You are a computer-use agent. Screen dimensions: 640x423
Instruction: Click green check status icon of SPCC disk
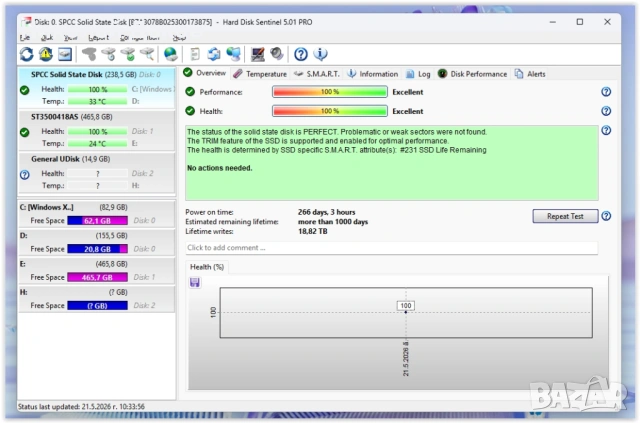coord(24,90)
